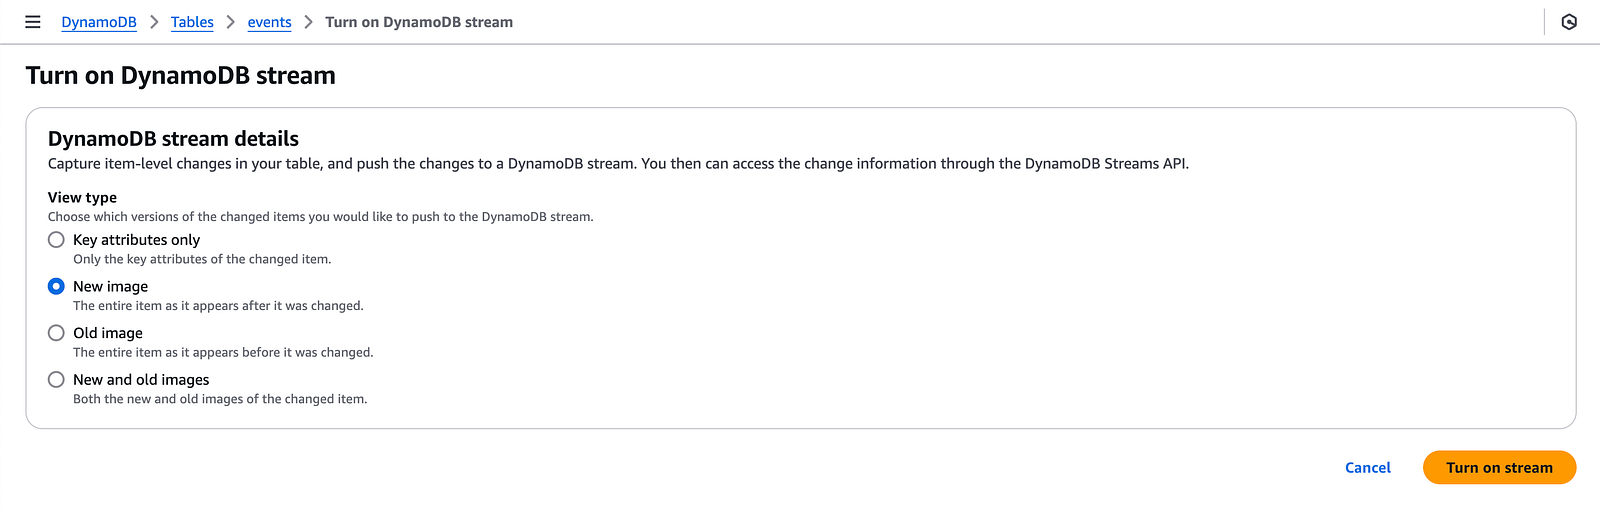This screenshot has width=1600, height=512.
Task: Click the current breadcrumb Turn on DynamoDB stream
Action: tap(419, 22)
